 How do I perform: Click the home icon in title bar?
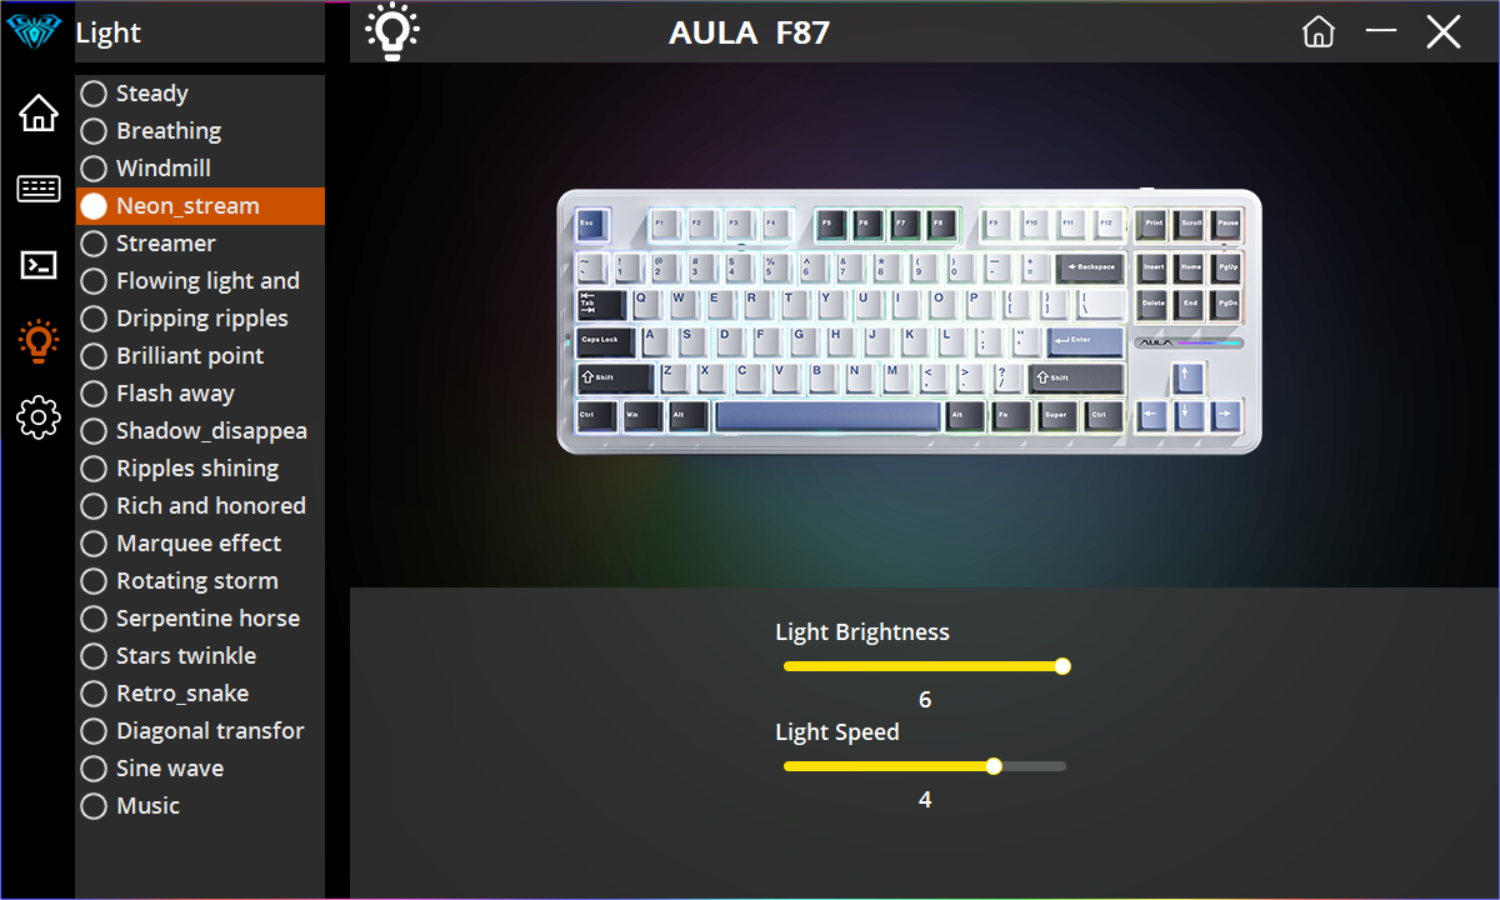1318,32
